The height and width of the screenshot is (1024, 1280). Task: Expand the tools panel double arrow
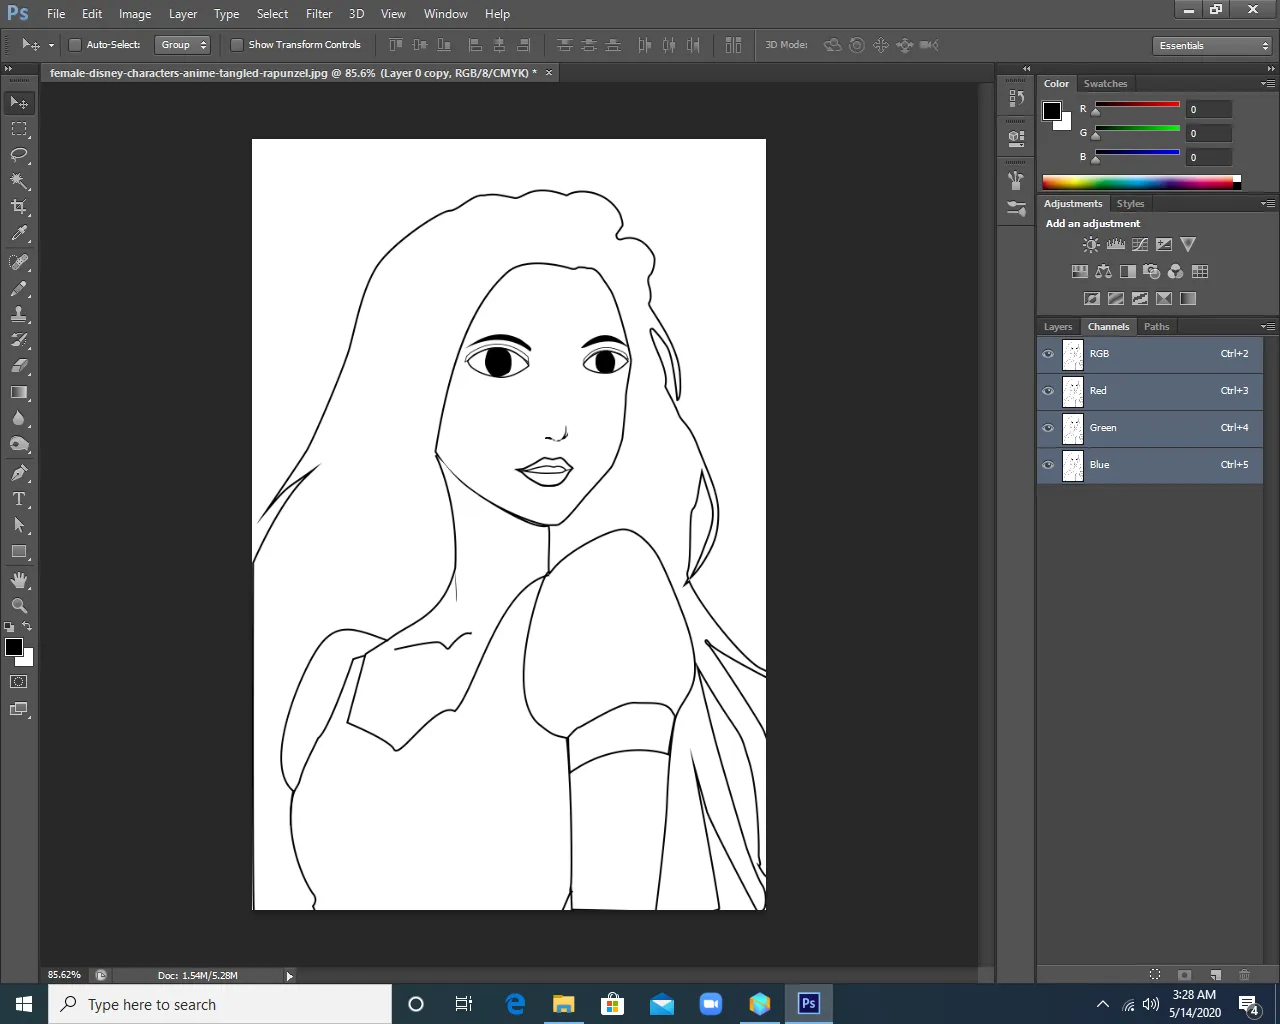[x=9, y=68]
